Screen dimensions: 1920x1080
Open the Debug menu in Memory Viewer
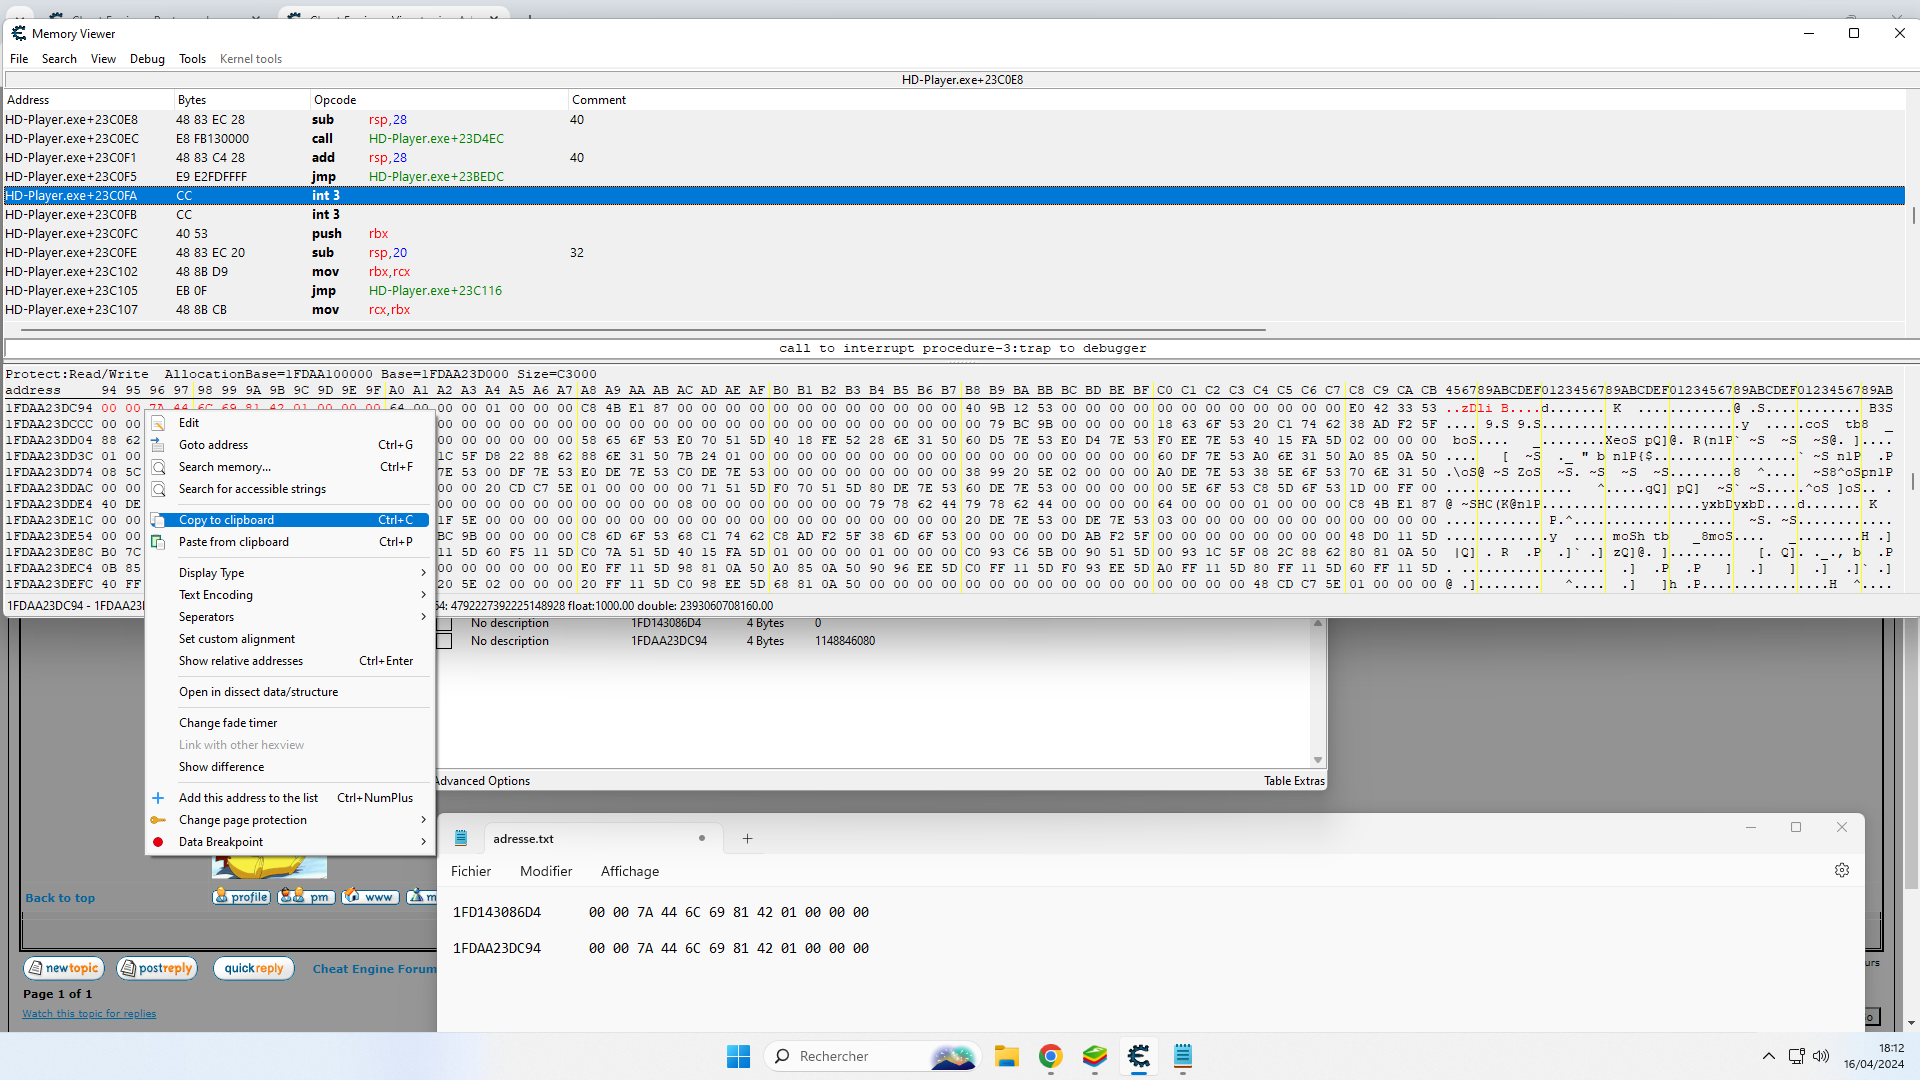point(147,59)
